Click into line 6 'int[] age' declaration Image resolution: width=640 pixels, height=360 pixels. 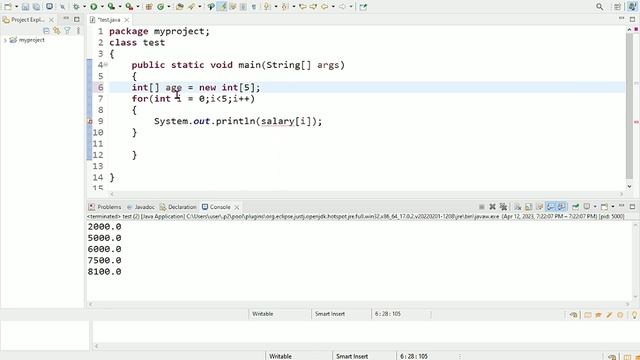click(196, 87)
